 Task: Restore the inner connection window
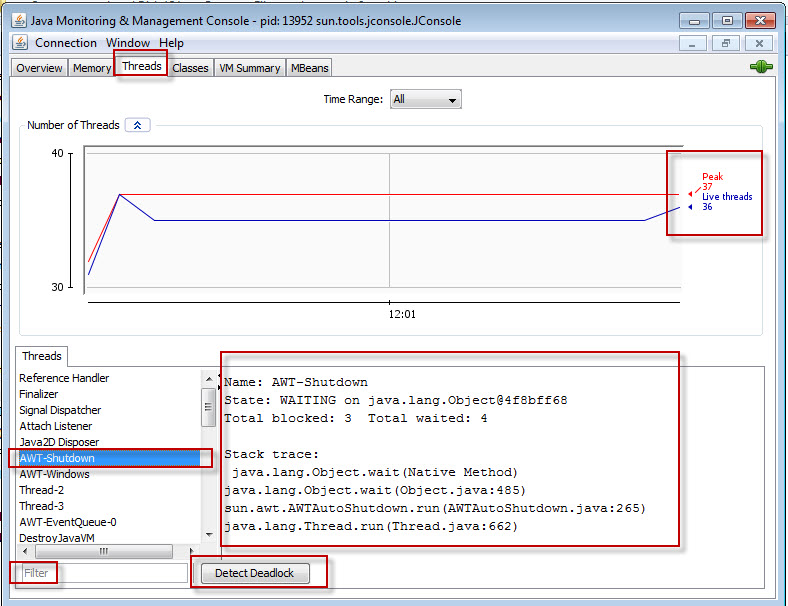point(726,44)
